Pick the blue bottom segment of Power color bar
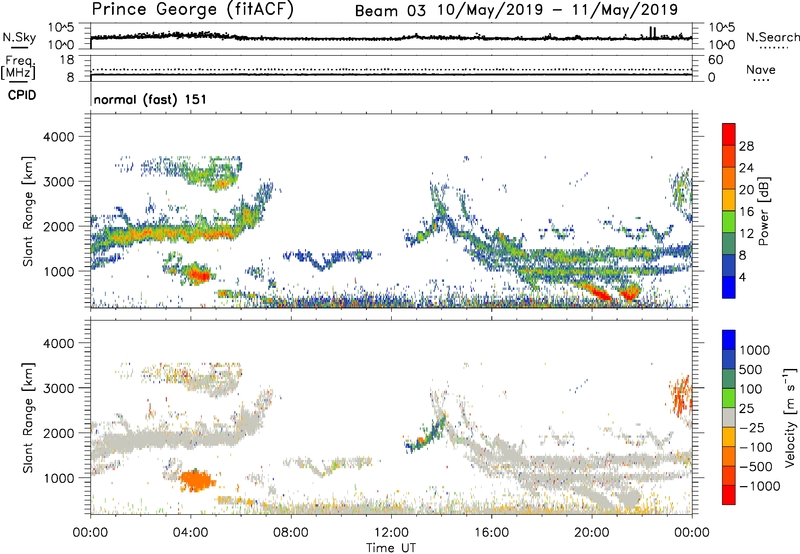 click(x=729, y=287)
